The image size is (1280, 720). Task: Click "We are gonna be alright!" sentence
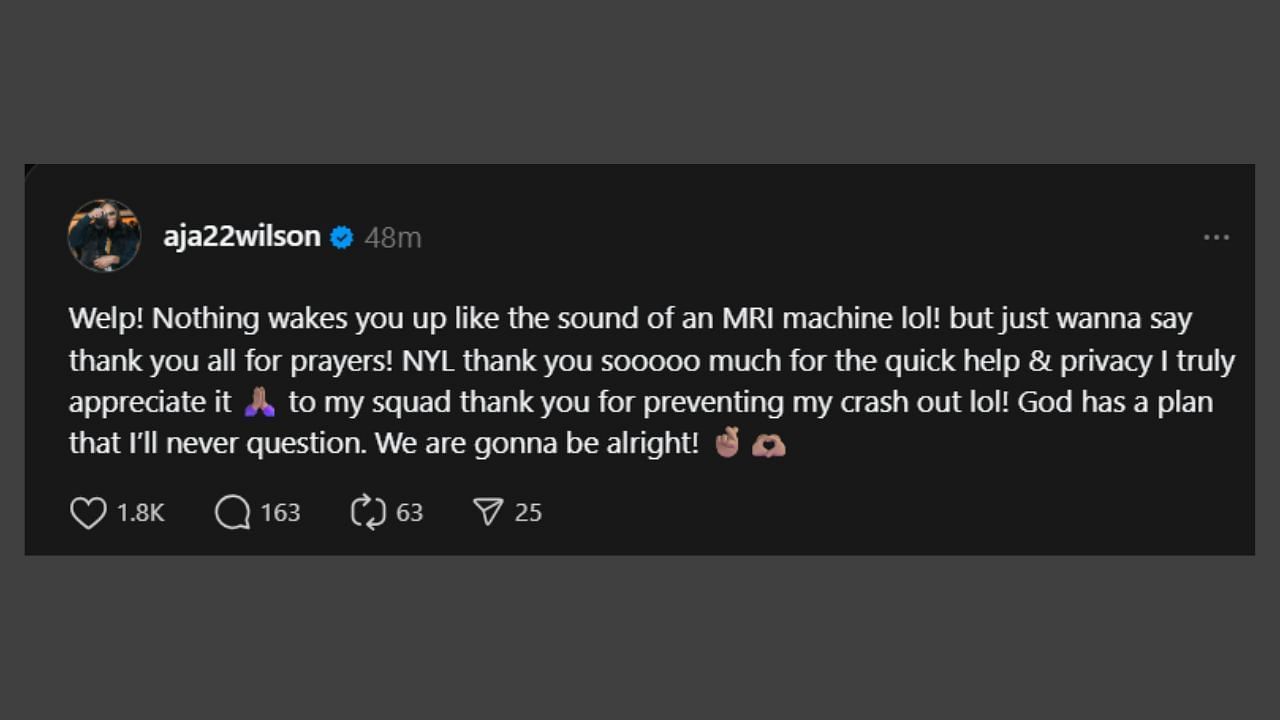(x=537, y=444)
